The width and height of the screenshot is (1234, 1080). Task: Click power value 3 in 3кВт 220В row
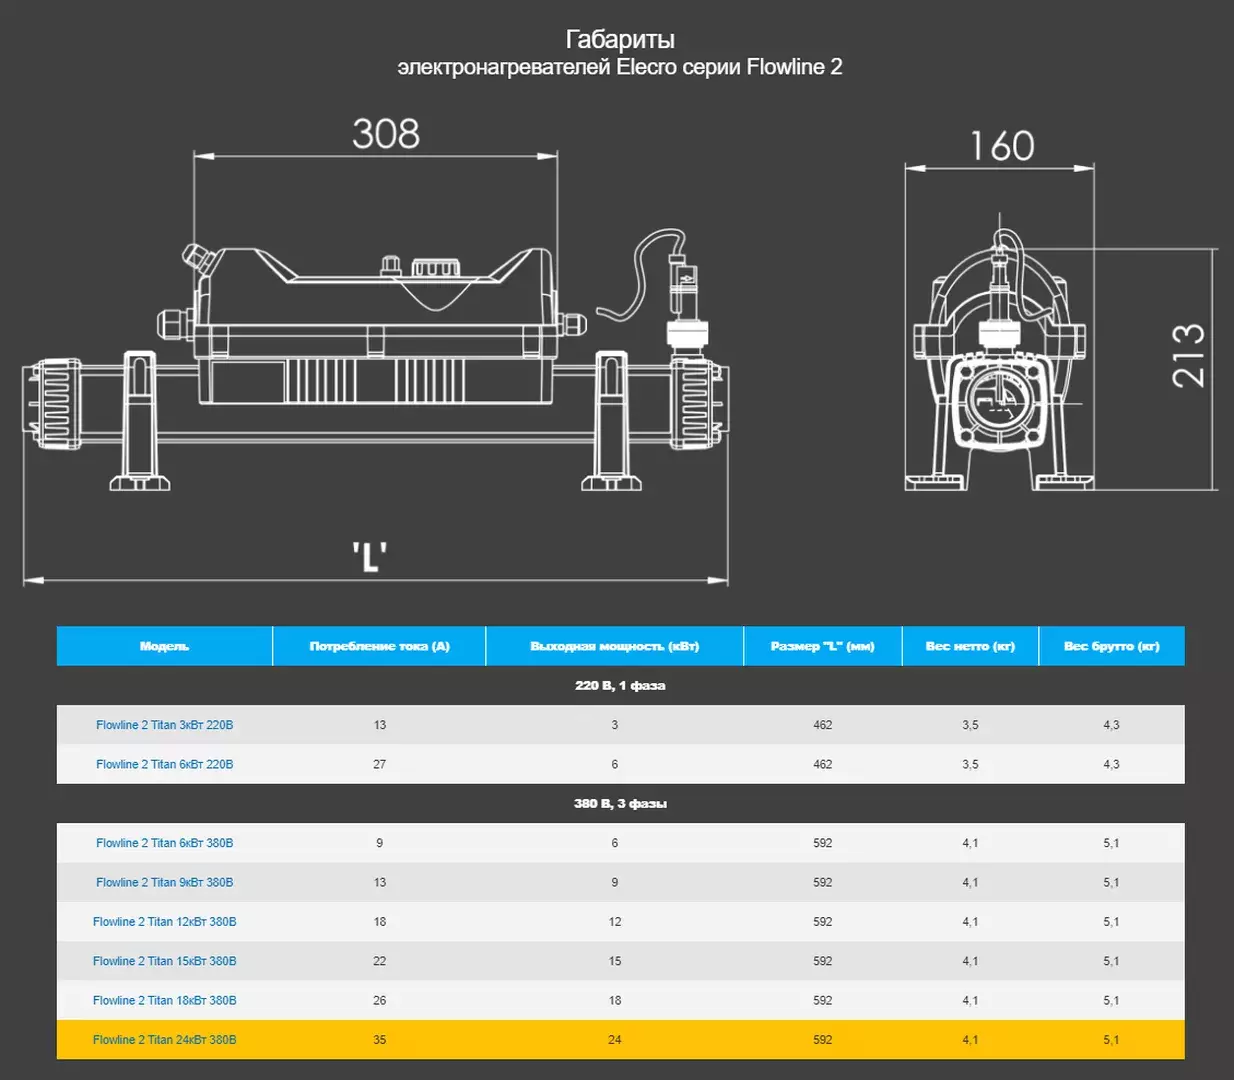(614, 725)
